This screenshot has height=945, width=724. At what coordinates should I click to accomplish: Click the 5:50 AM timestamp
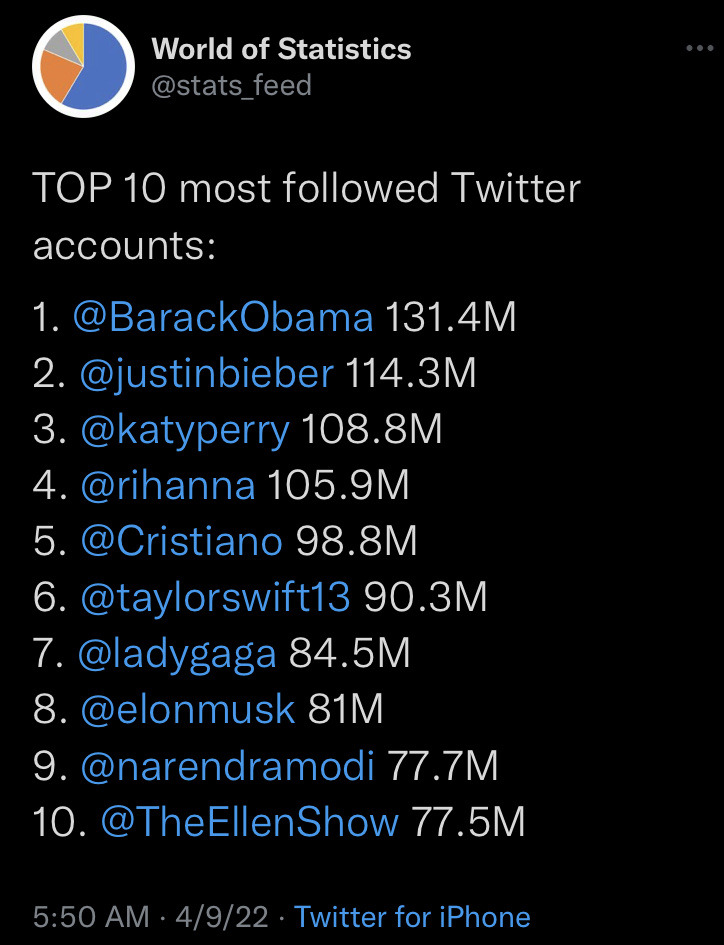tap(91, 917)
